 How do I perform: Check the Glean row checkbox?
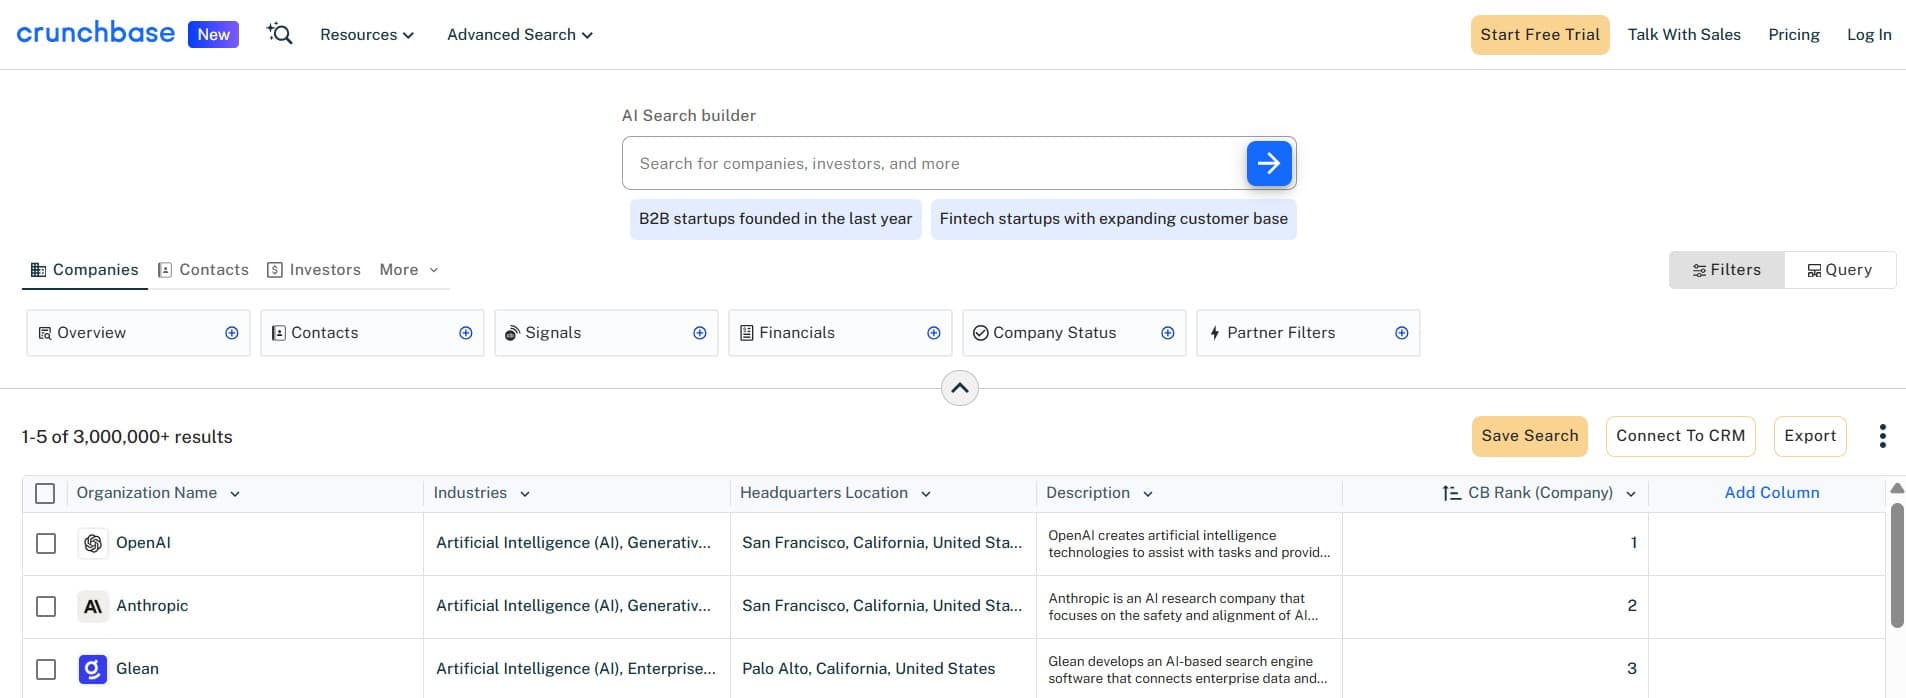[46, 669]
